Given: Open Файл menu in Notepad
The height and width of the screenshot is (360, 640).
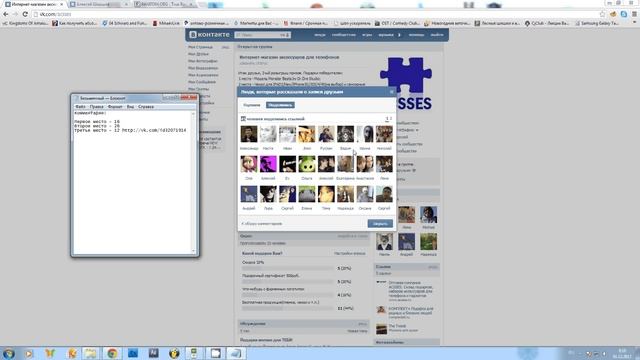Looking at the screenshot, I should [x=80, y=107].
